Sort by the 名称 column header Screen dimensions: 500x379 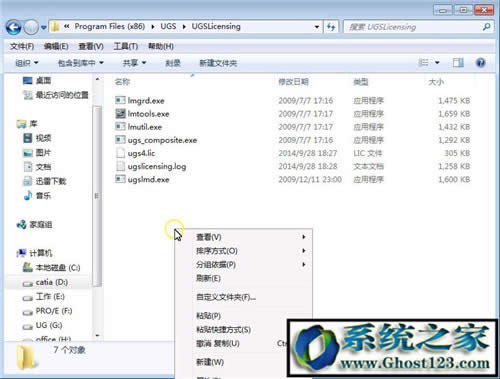(122, 82)
